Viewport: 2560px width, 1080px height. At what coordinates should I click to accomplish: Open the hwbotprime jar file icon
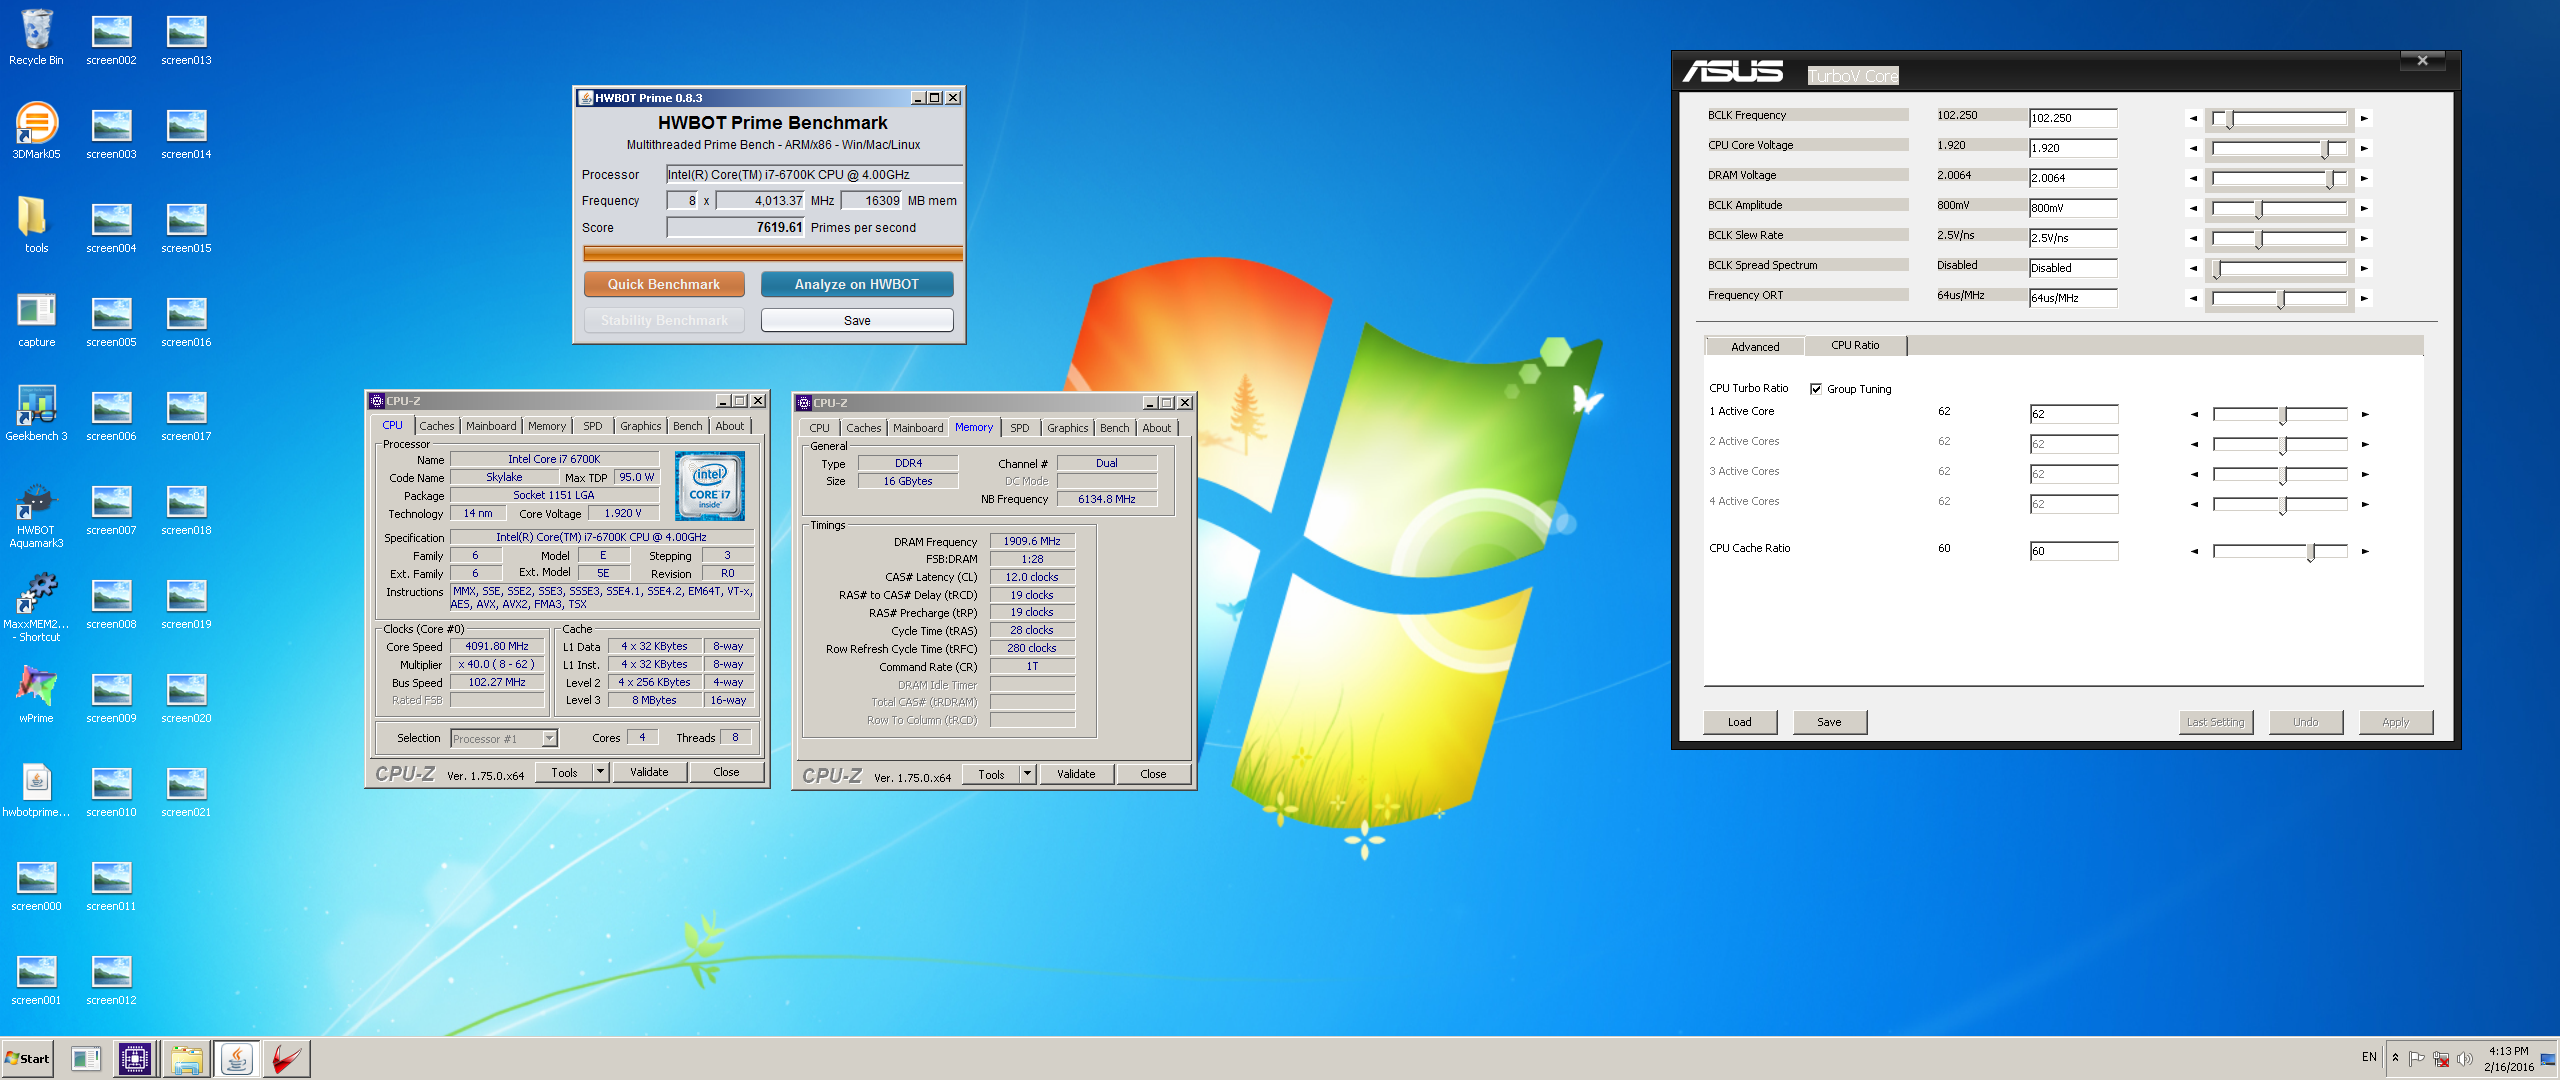pyautogui.click(x=36, y=790)
